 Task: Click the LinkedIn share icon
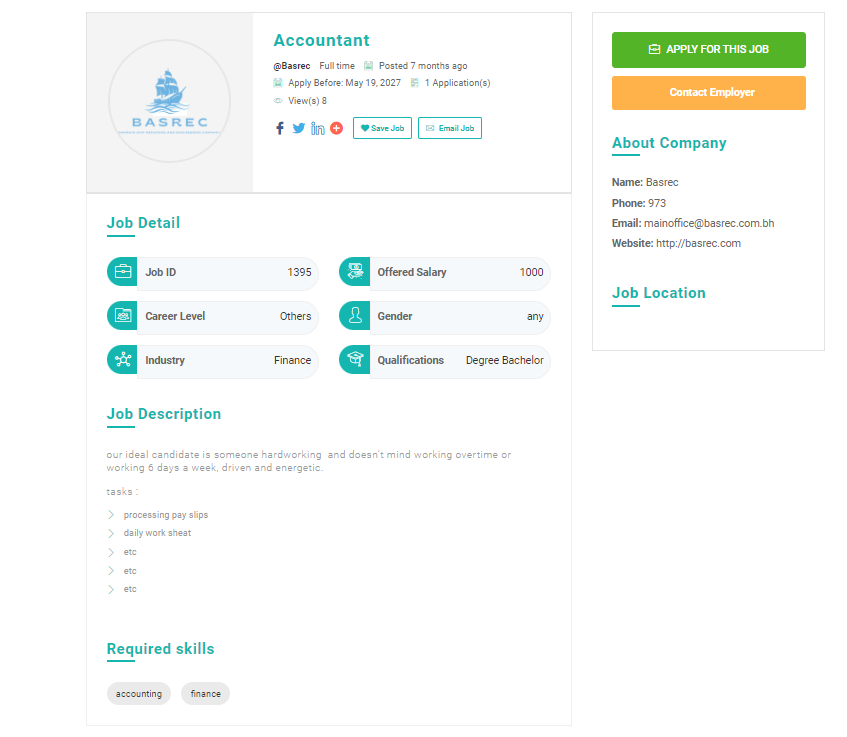click(318, 128)
